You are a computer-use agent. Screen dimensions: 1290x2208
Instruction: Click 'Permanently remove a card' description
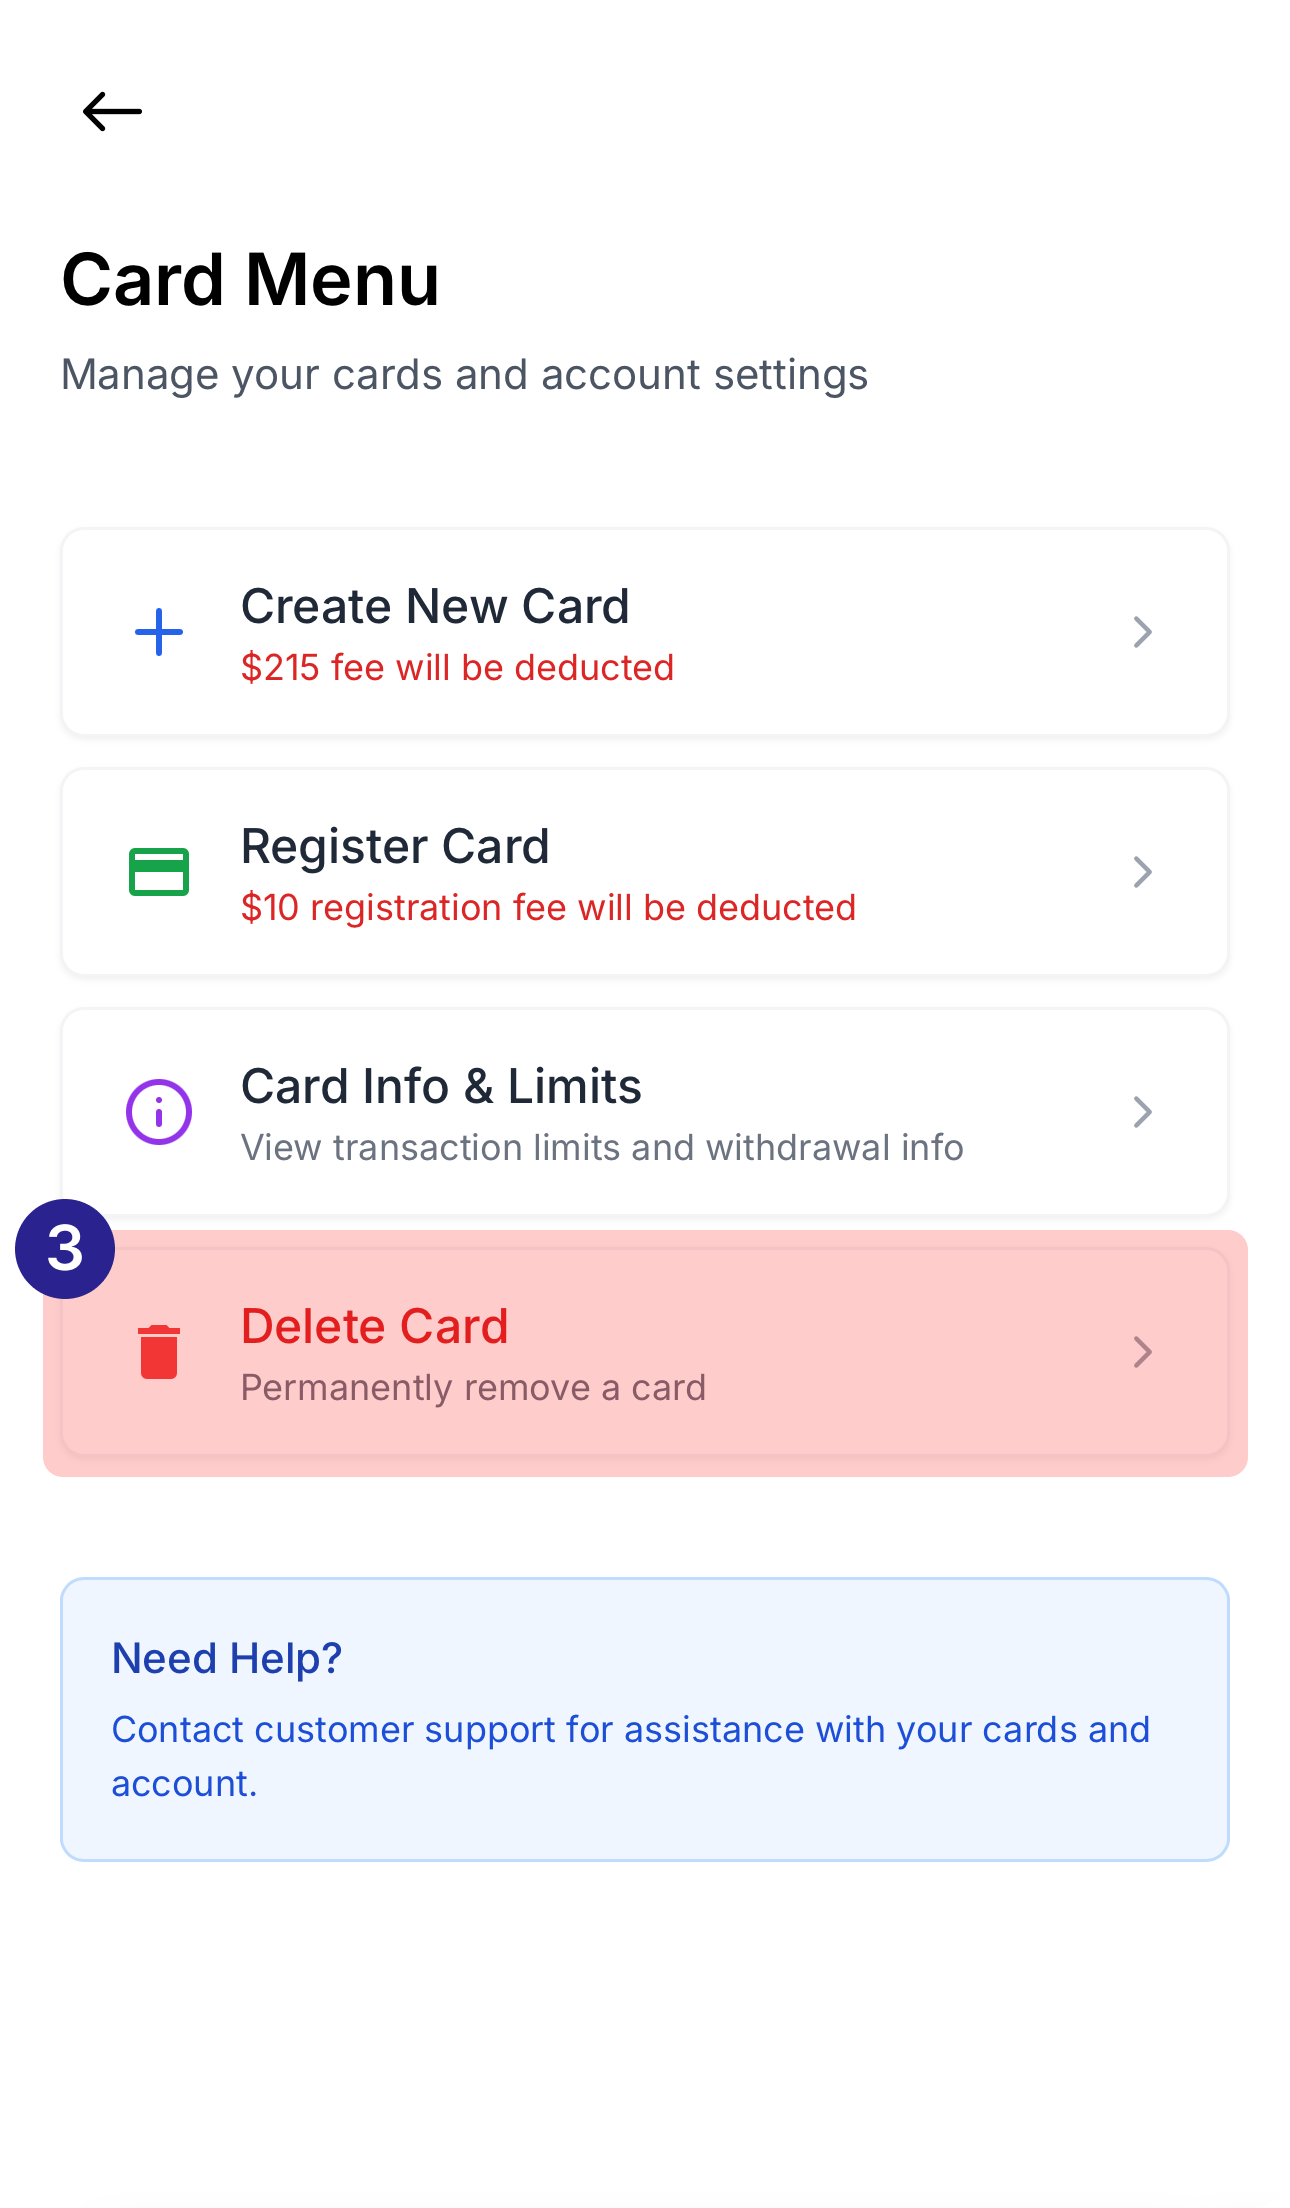coord(473,1388)
